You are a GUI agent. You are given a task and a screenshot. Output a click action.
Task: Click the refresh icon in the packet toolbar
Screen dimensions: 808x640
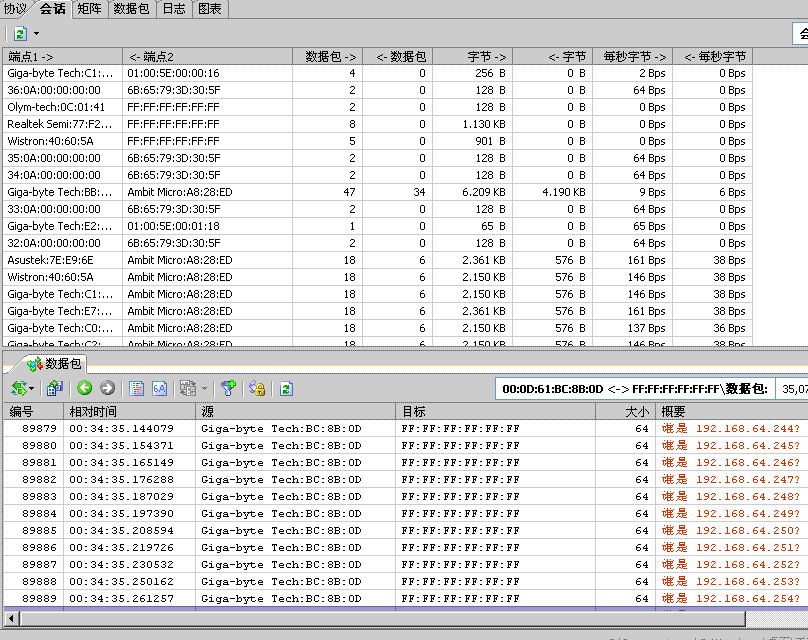pyautogui.click(x=287, y=388)
